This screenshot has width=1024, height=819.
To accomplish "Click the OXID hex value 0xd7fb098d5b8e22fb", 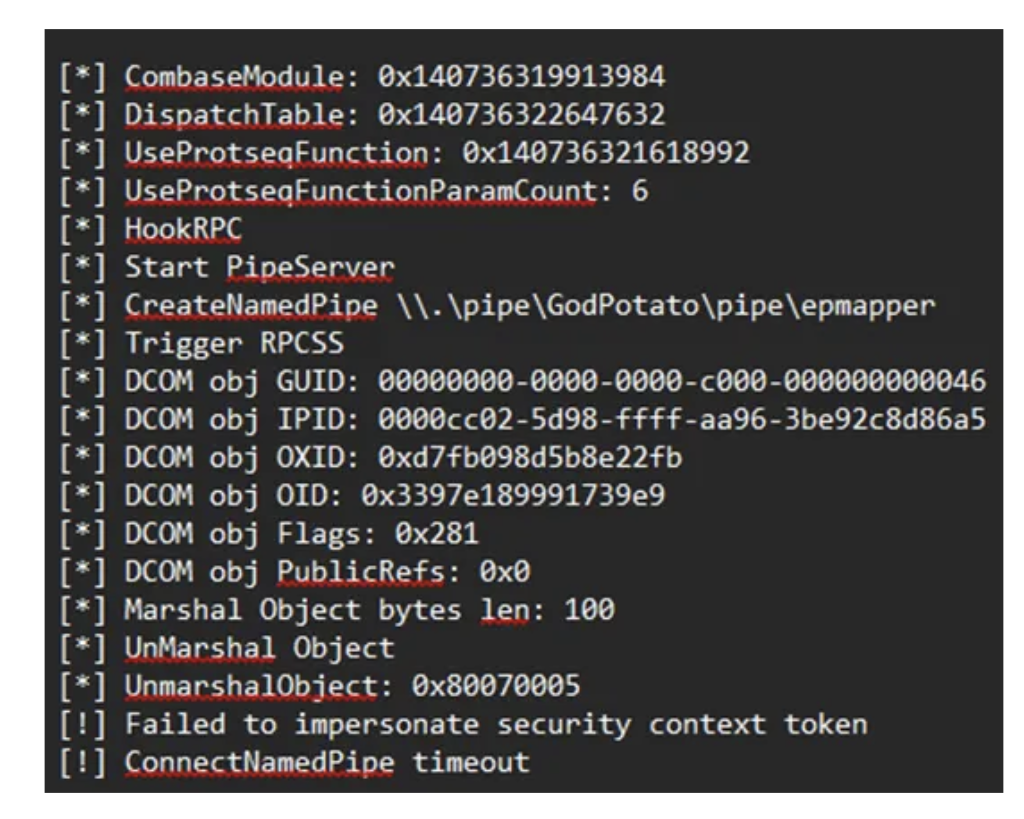I will [531, 458].
